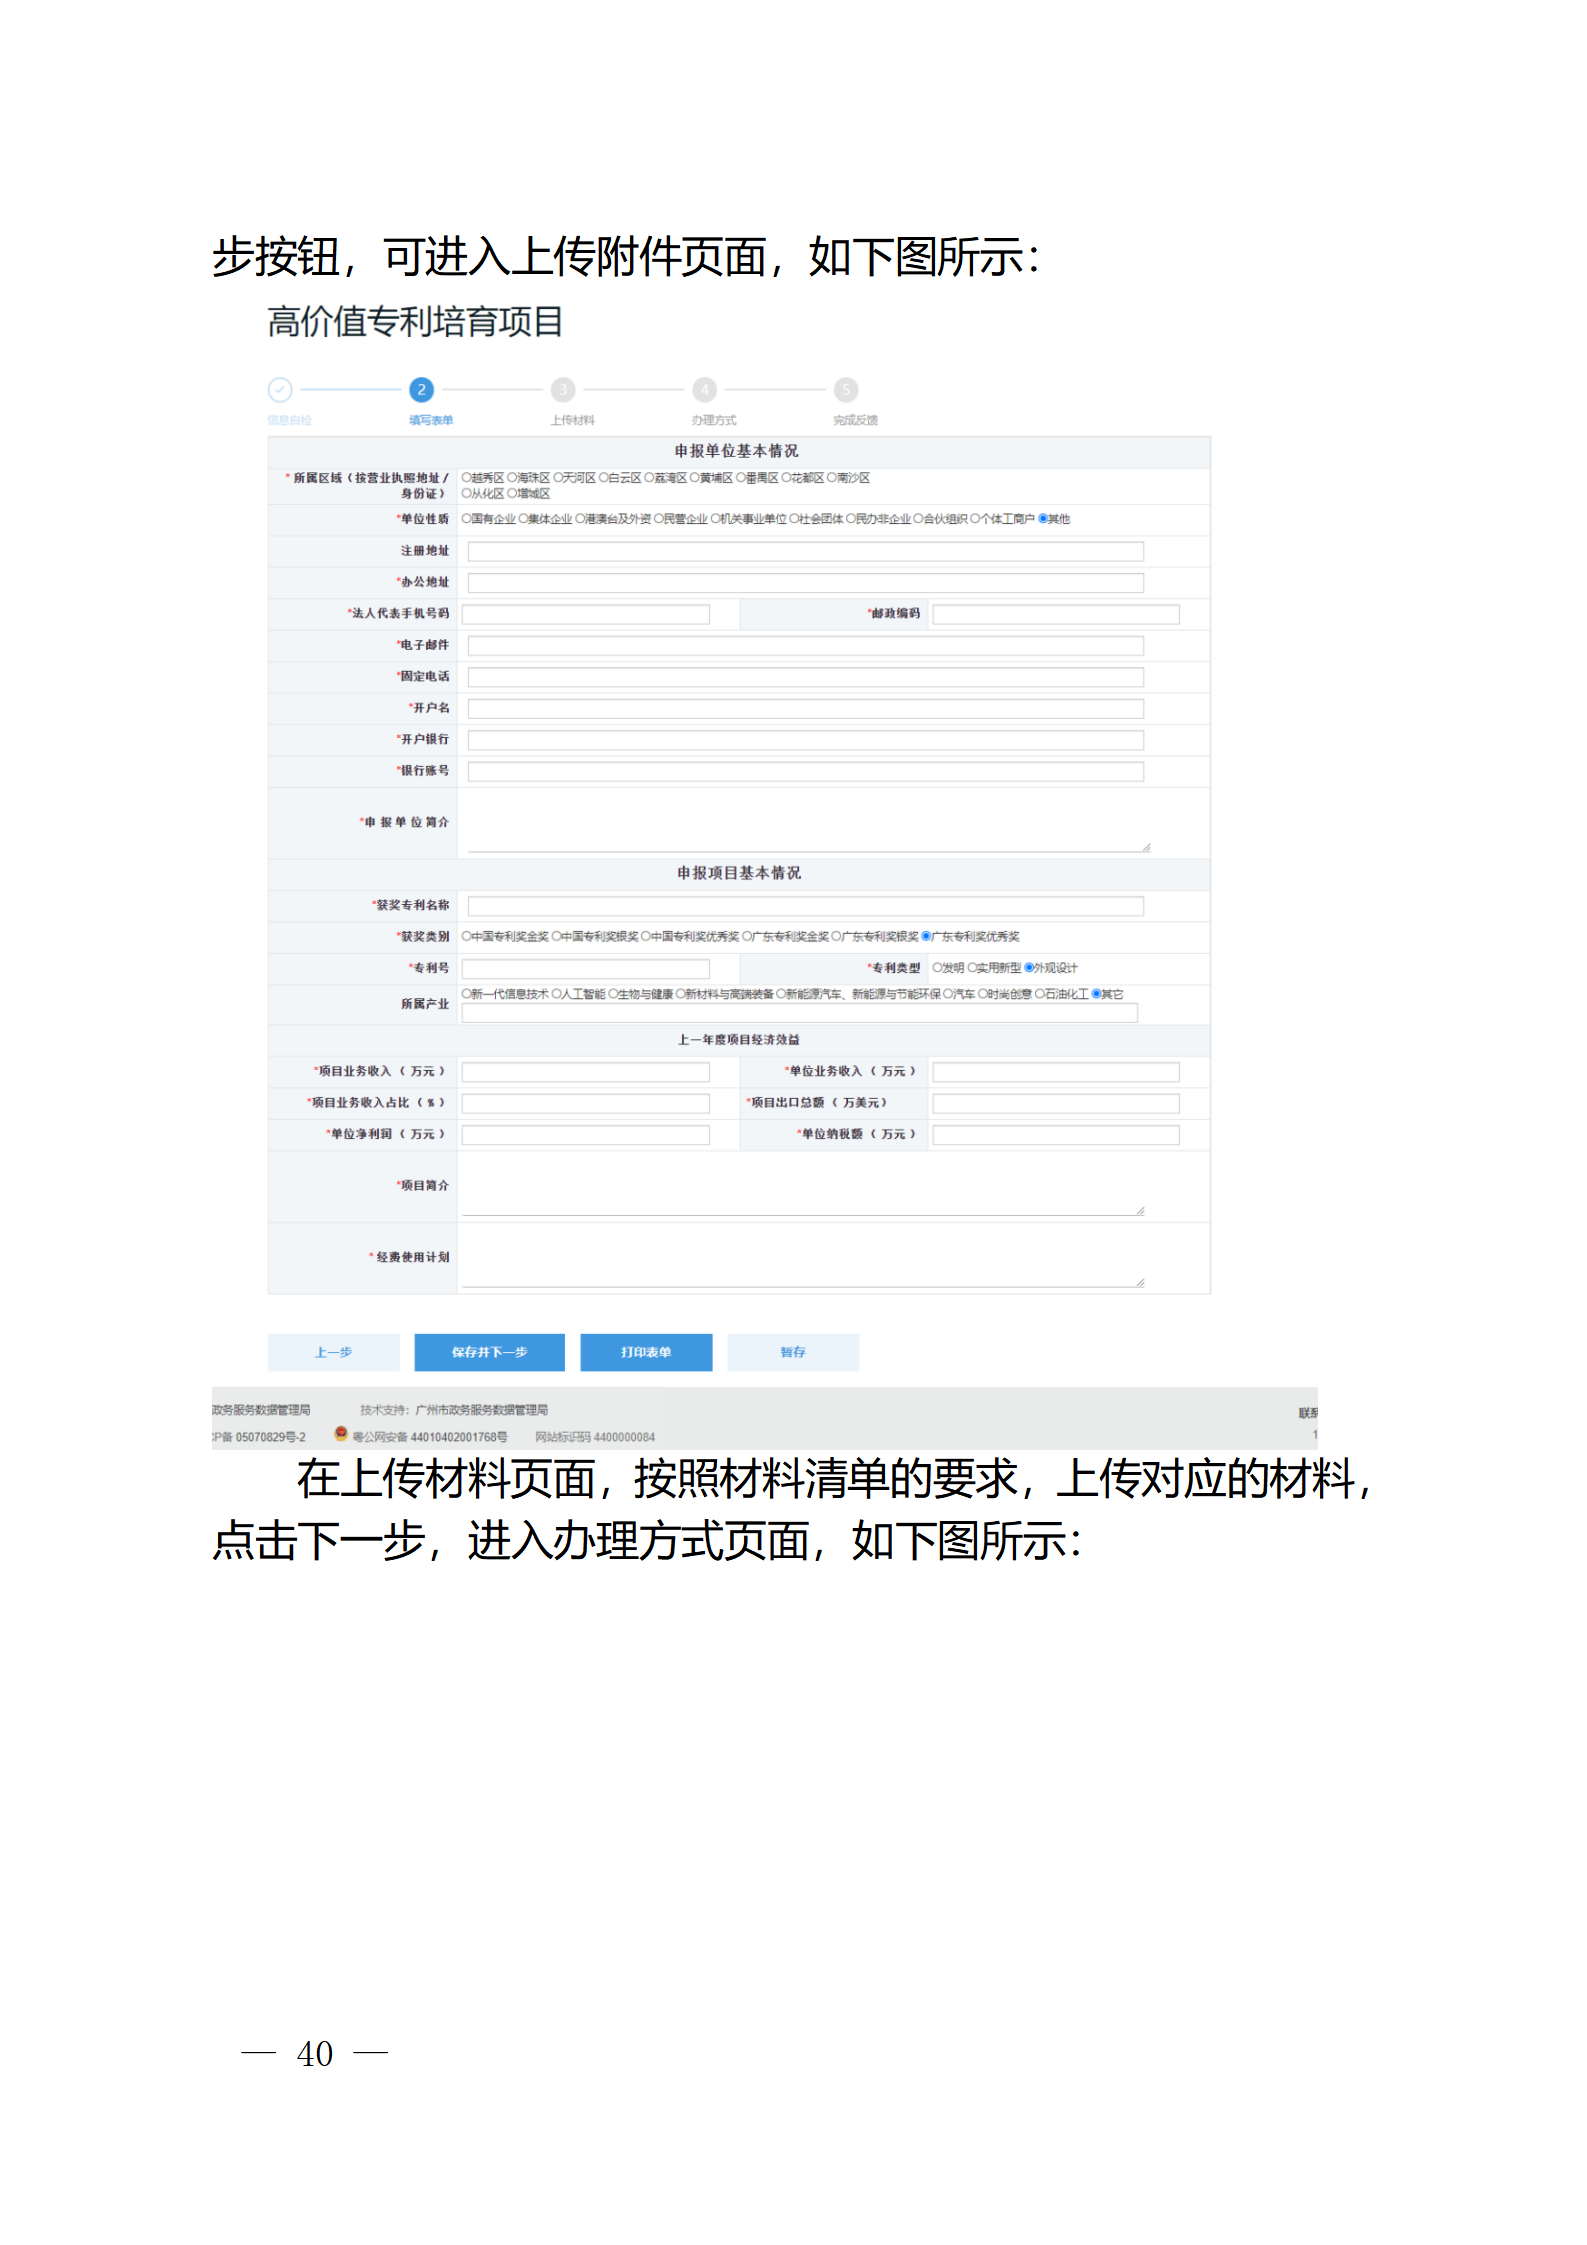1587x2245 pixels.
Task: Focus the 法人代表手机号码 input field
Action: pos(585,614)
